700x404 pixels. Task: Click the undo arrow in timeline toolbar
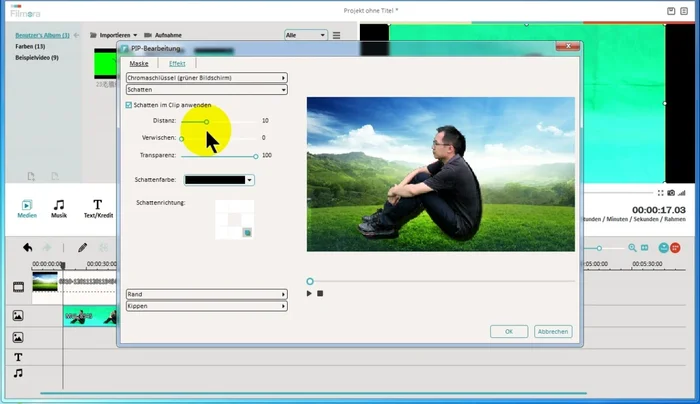pos(27,247)
